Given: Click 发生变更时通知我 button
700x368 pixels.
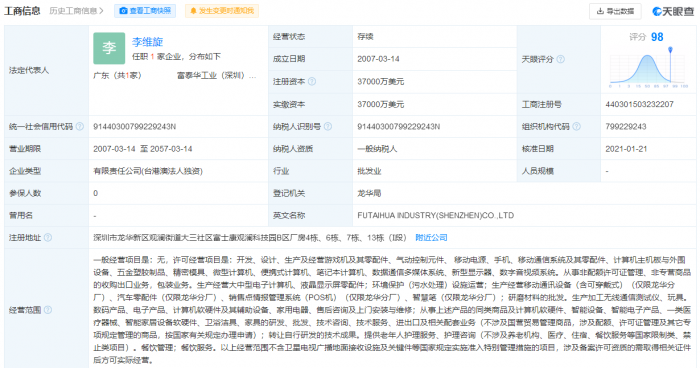Looking at the screenshot, I should coord(222,11).
